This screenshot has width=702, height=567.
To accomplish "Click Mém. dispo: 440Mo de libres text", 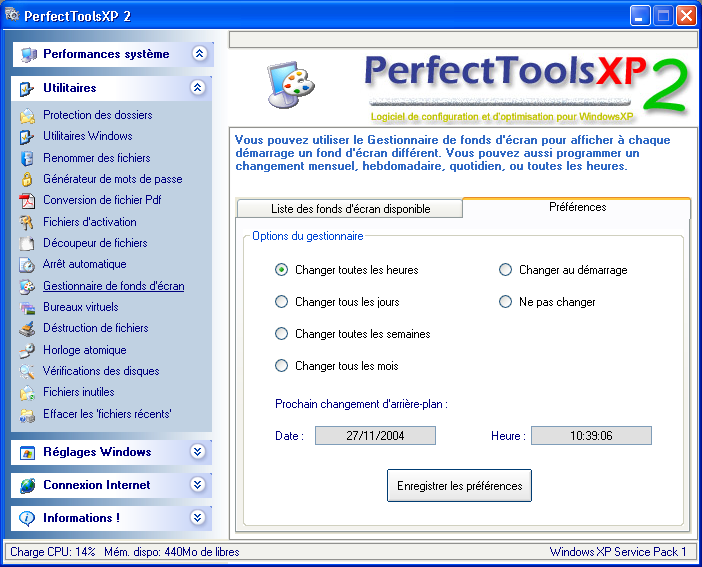I will pos(172,552).
